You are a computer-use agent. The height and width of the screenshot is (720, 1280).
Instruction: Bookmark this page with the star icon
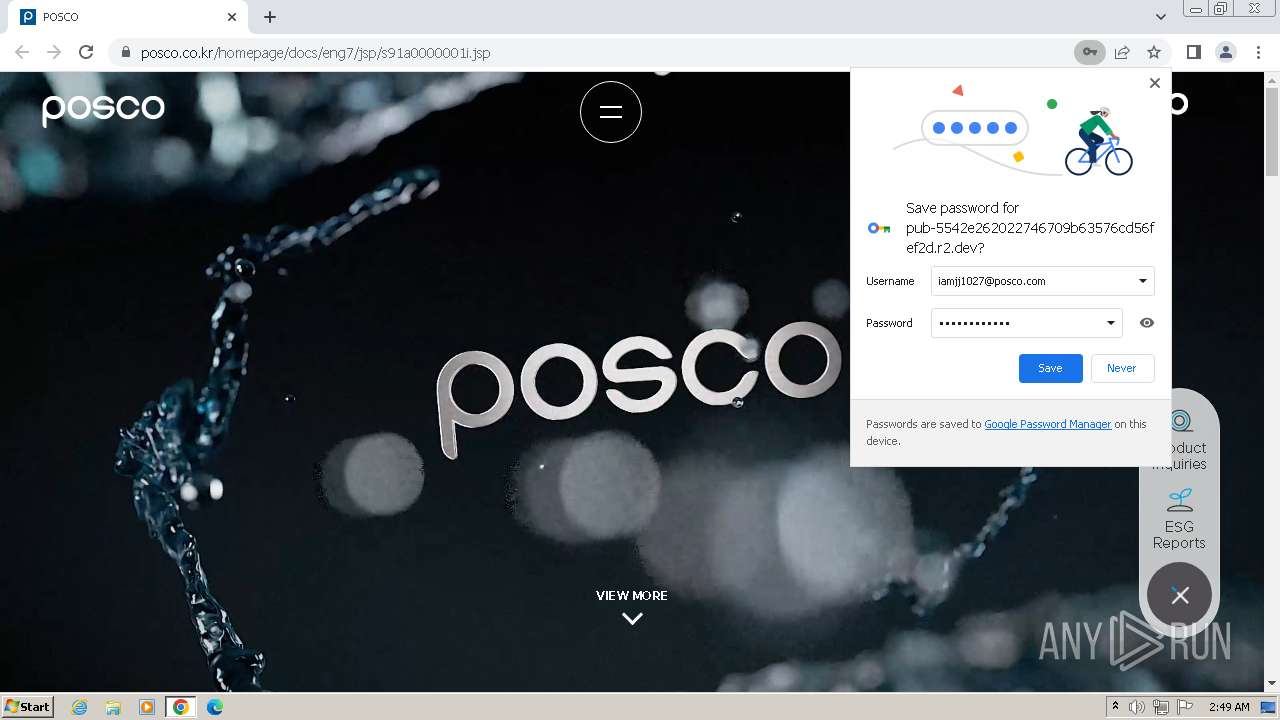click(1154, 52)
